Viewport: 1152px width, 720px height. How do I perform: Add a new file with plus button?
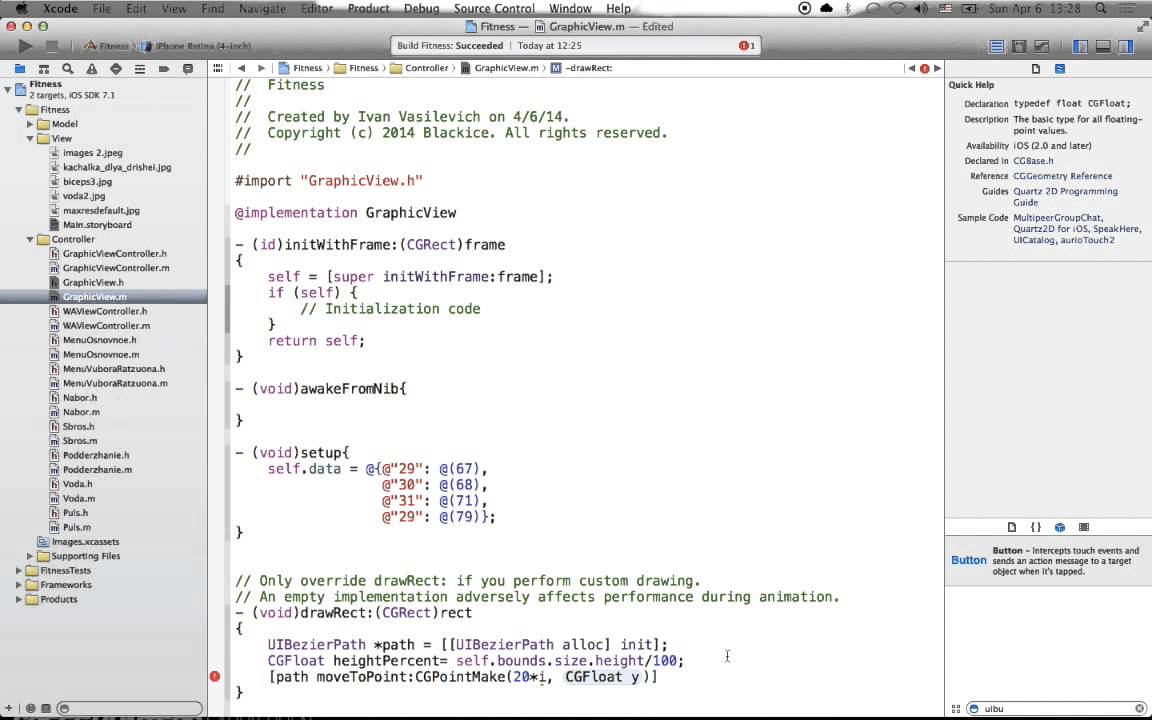(x=8, y=709)
